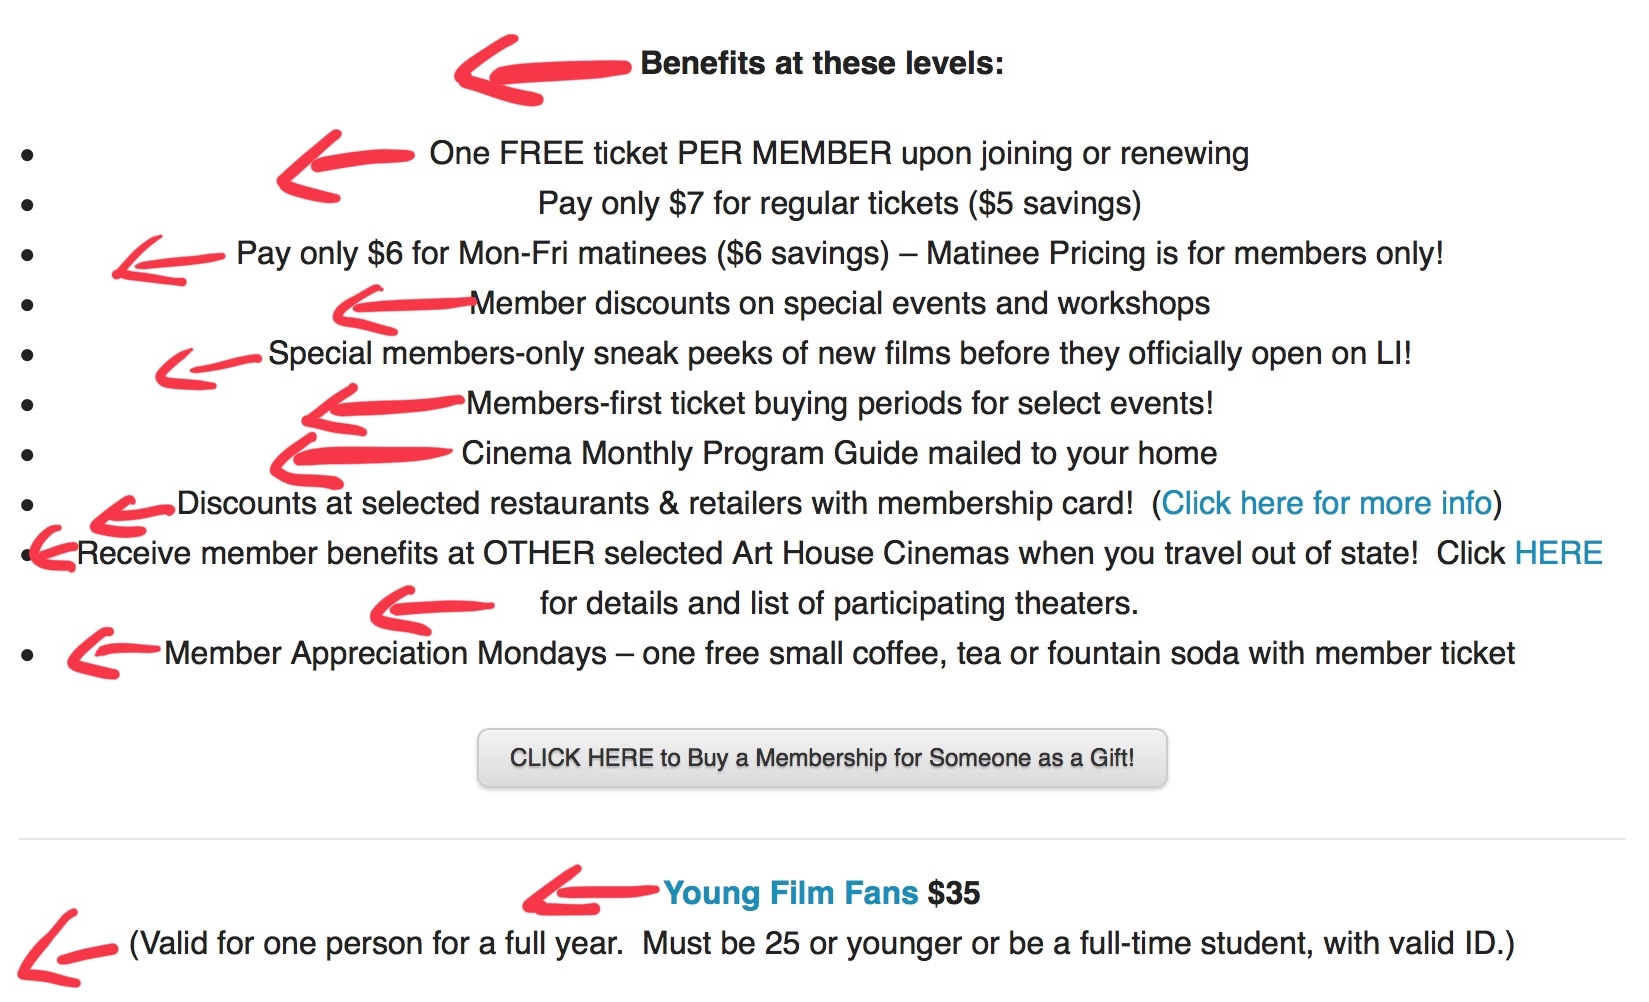Click the red arrow next to 'One FREE ticket'
The image size is (1649, 1002).
coord(345,165)
